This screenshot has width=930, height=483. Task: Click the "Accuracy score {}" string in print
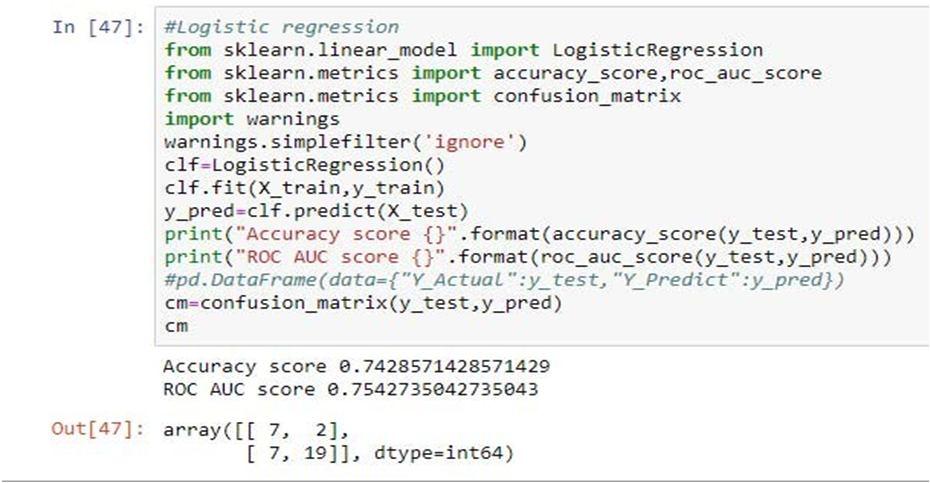(x=320, y=234)
